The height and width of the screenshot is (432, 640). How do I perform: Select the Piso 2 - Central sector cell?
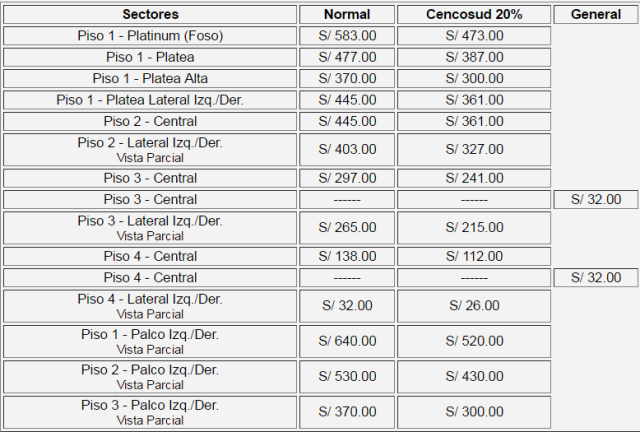click(150, 121)
